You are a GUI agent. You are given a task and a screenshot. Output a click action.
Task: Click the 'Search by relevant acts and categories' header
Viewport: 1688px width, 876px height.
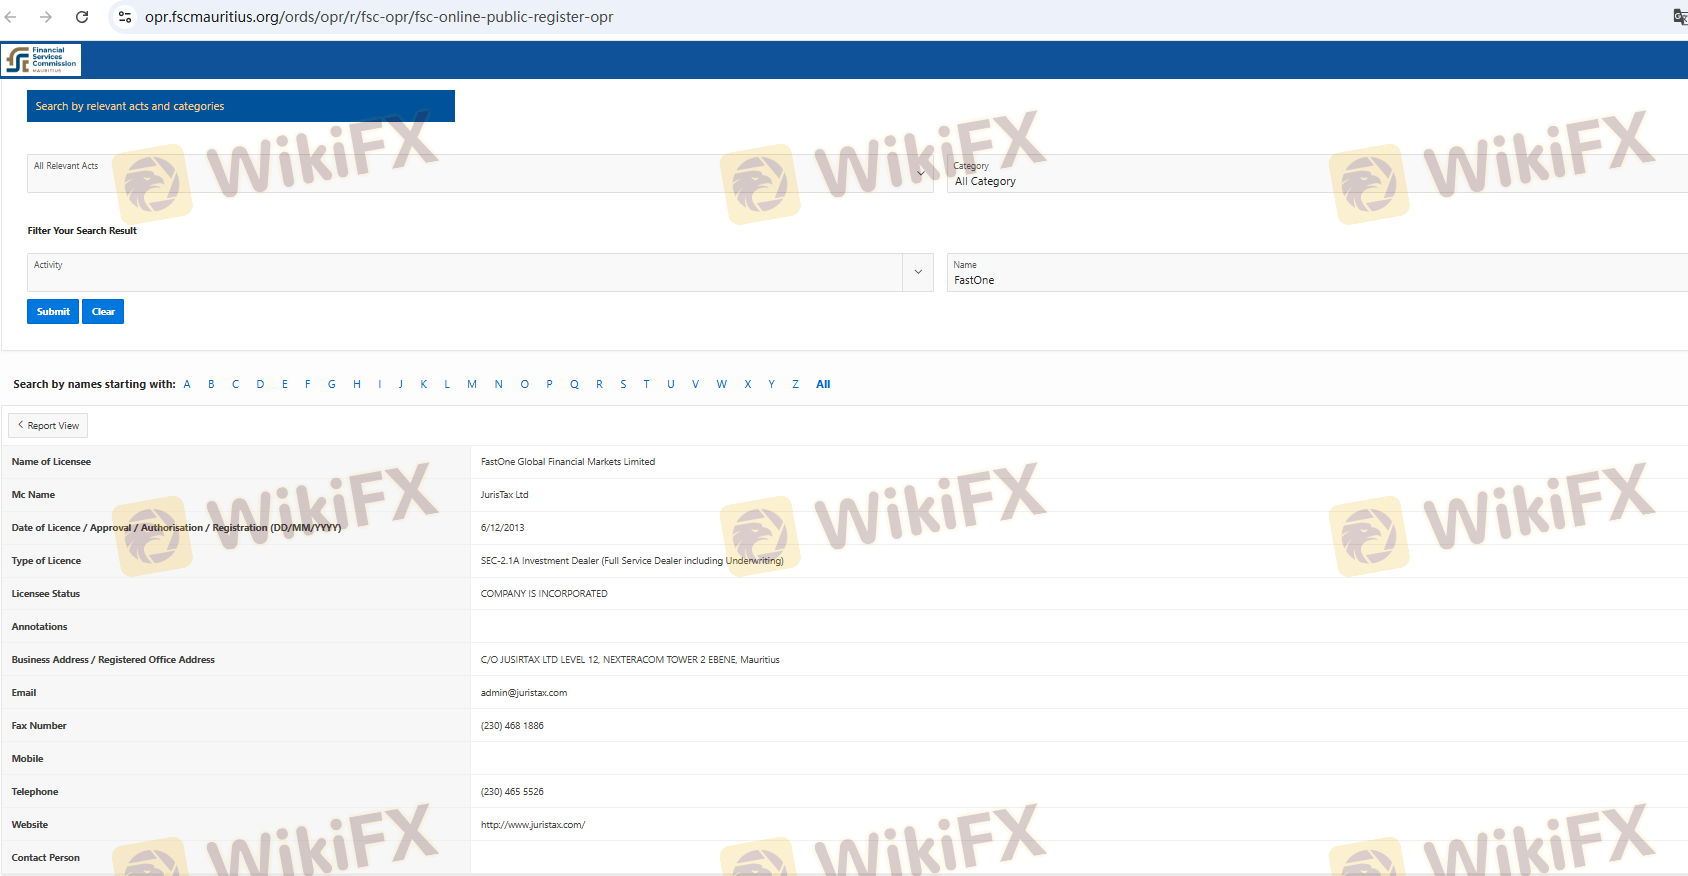pos(241,106)
